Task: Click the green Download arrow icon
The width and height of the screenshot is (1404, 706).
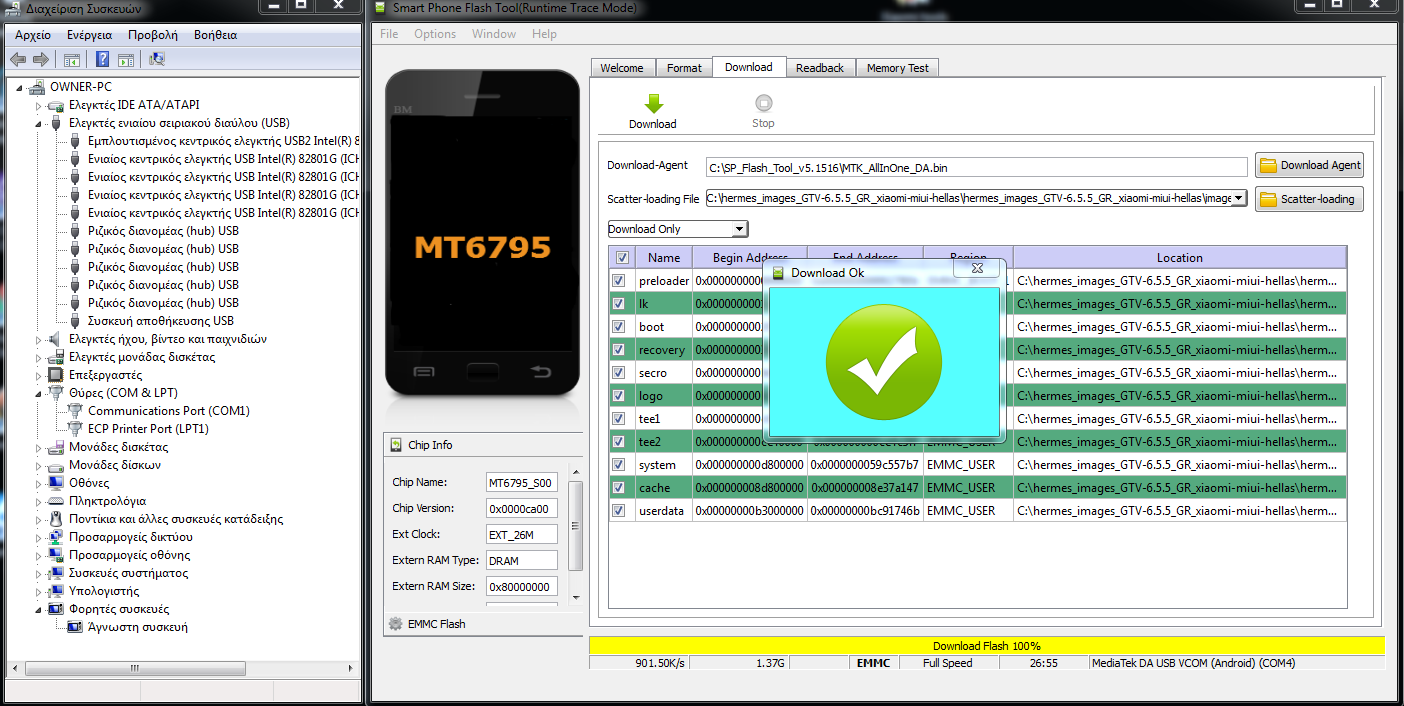Action: click(x=653, y=104)
